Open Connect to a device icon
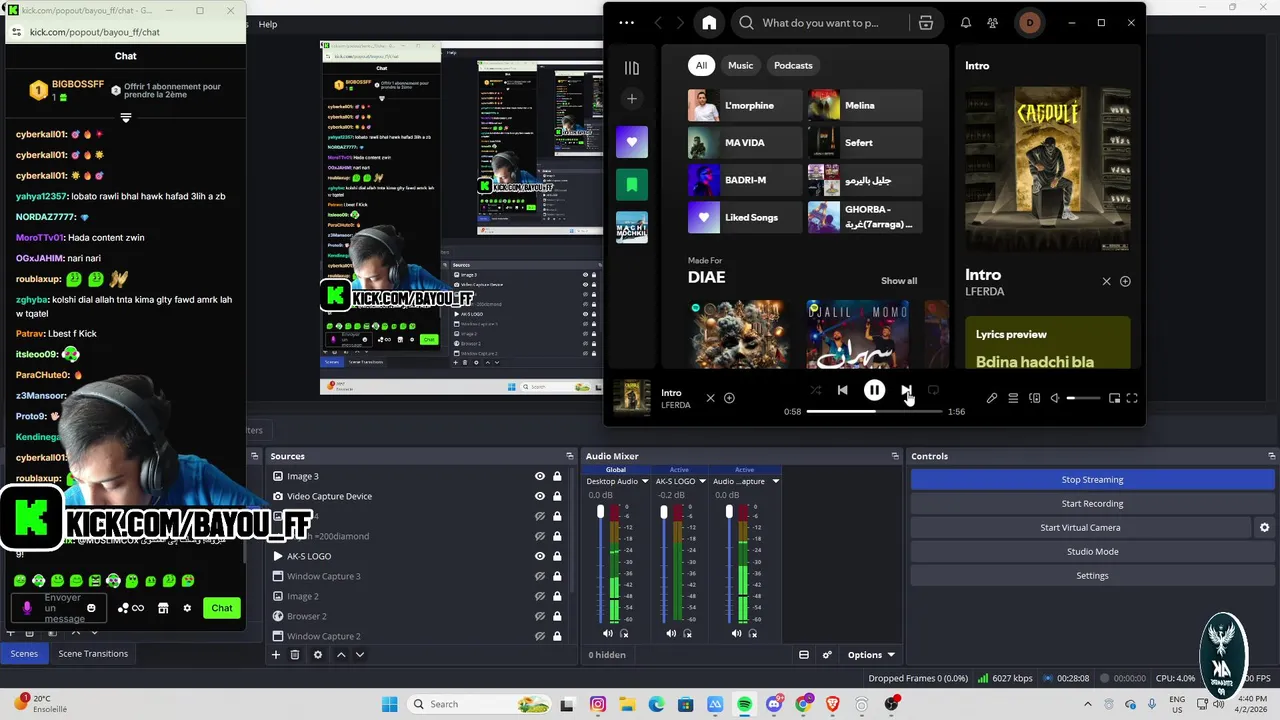1280x720 pixels. click(x=1034, y=398)
